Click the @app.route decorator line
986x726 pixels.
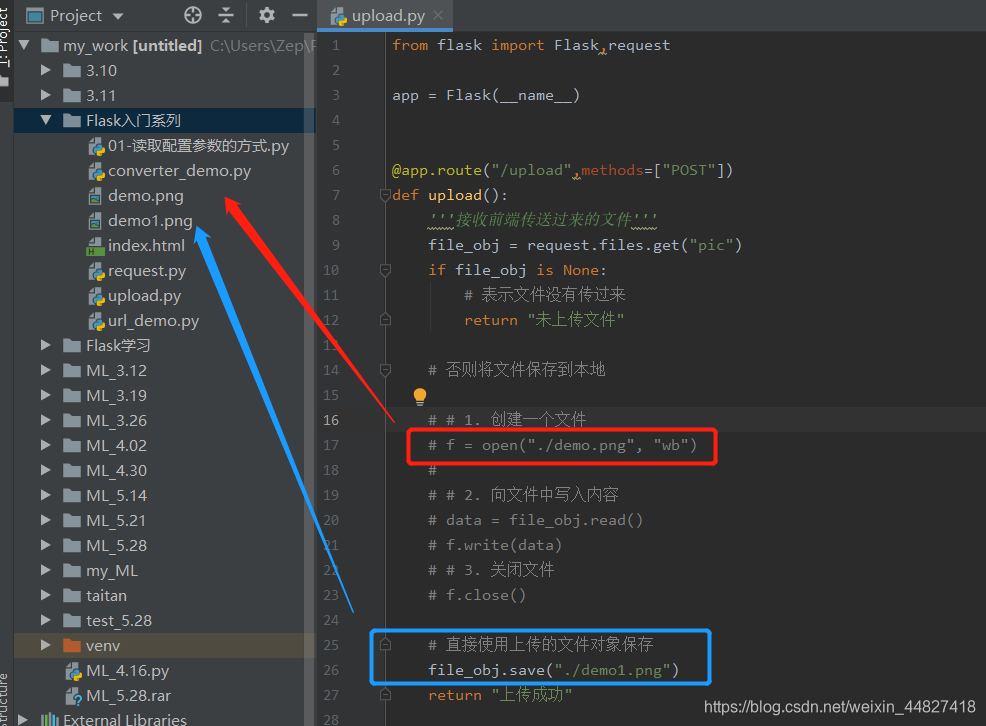pos(562,170)
